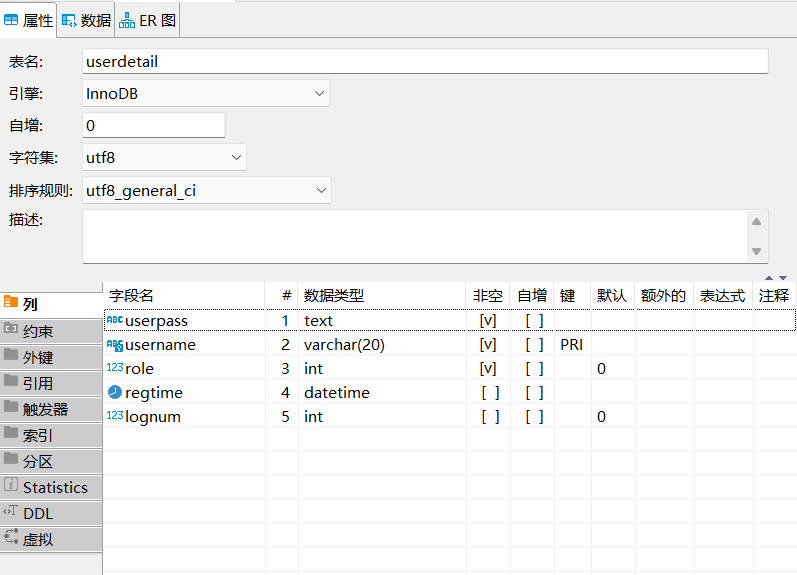The width and height of the screenshot is (797, 575).
Task: Select the lognum field name
Action: coord(152,416)
